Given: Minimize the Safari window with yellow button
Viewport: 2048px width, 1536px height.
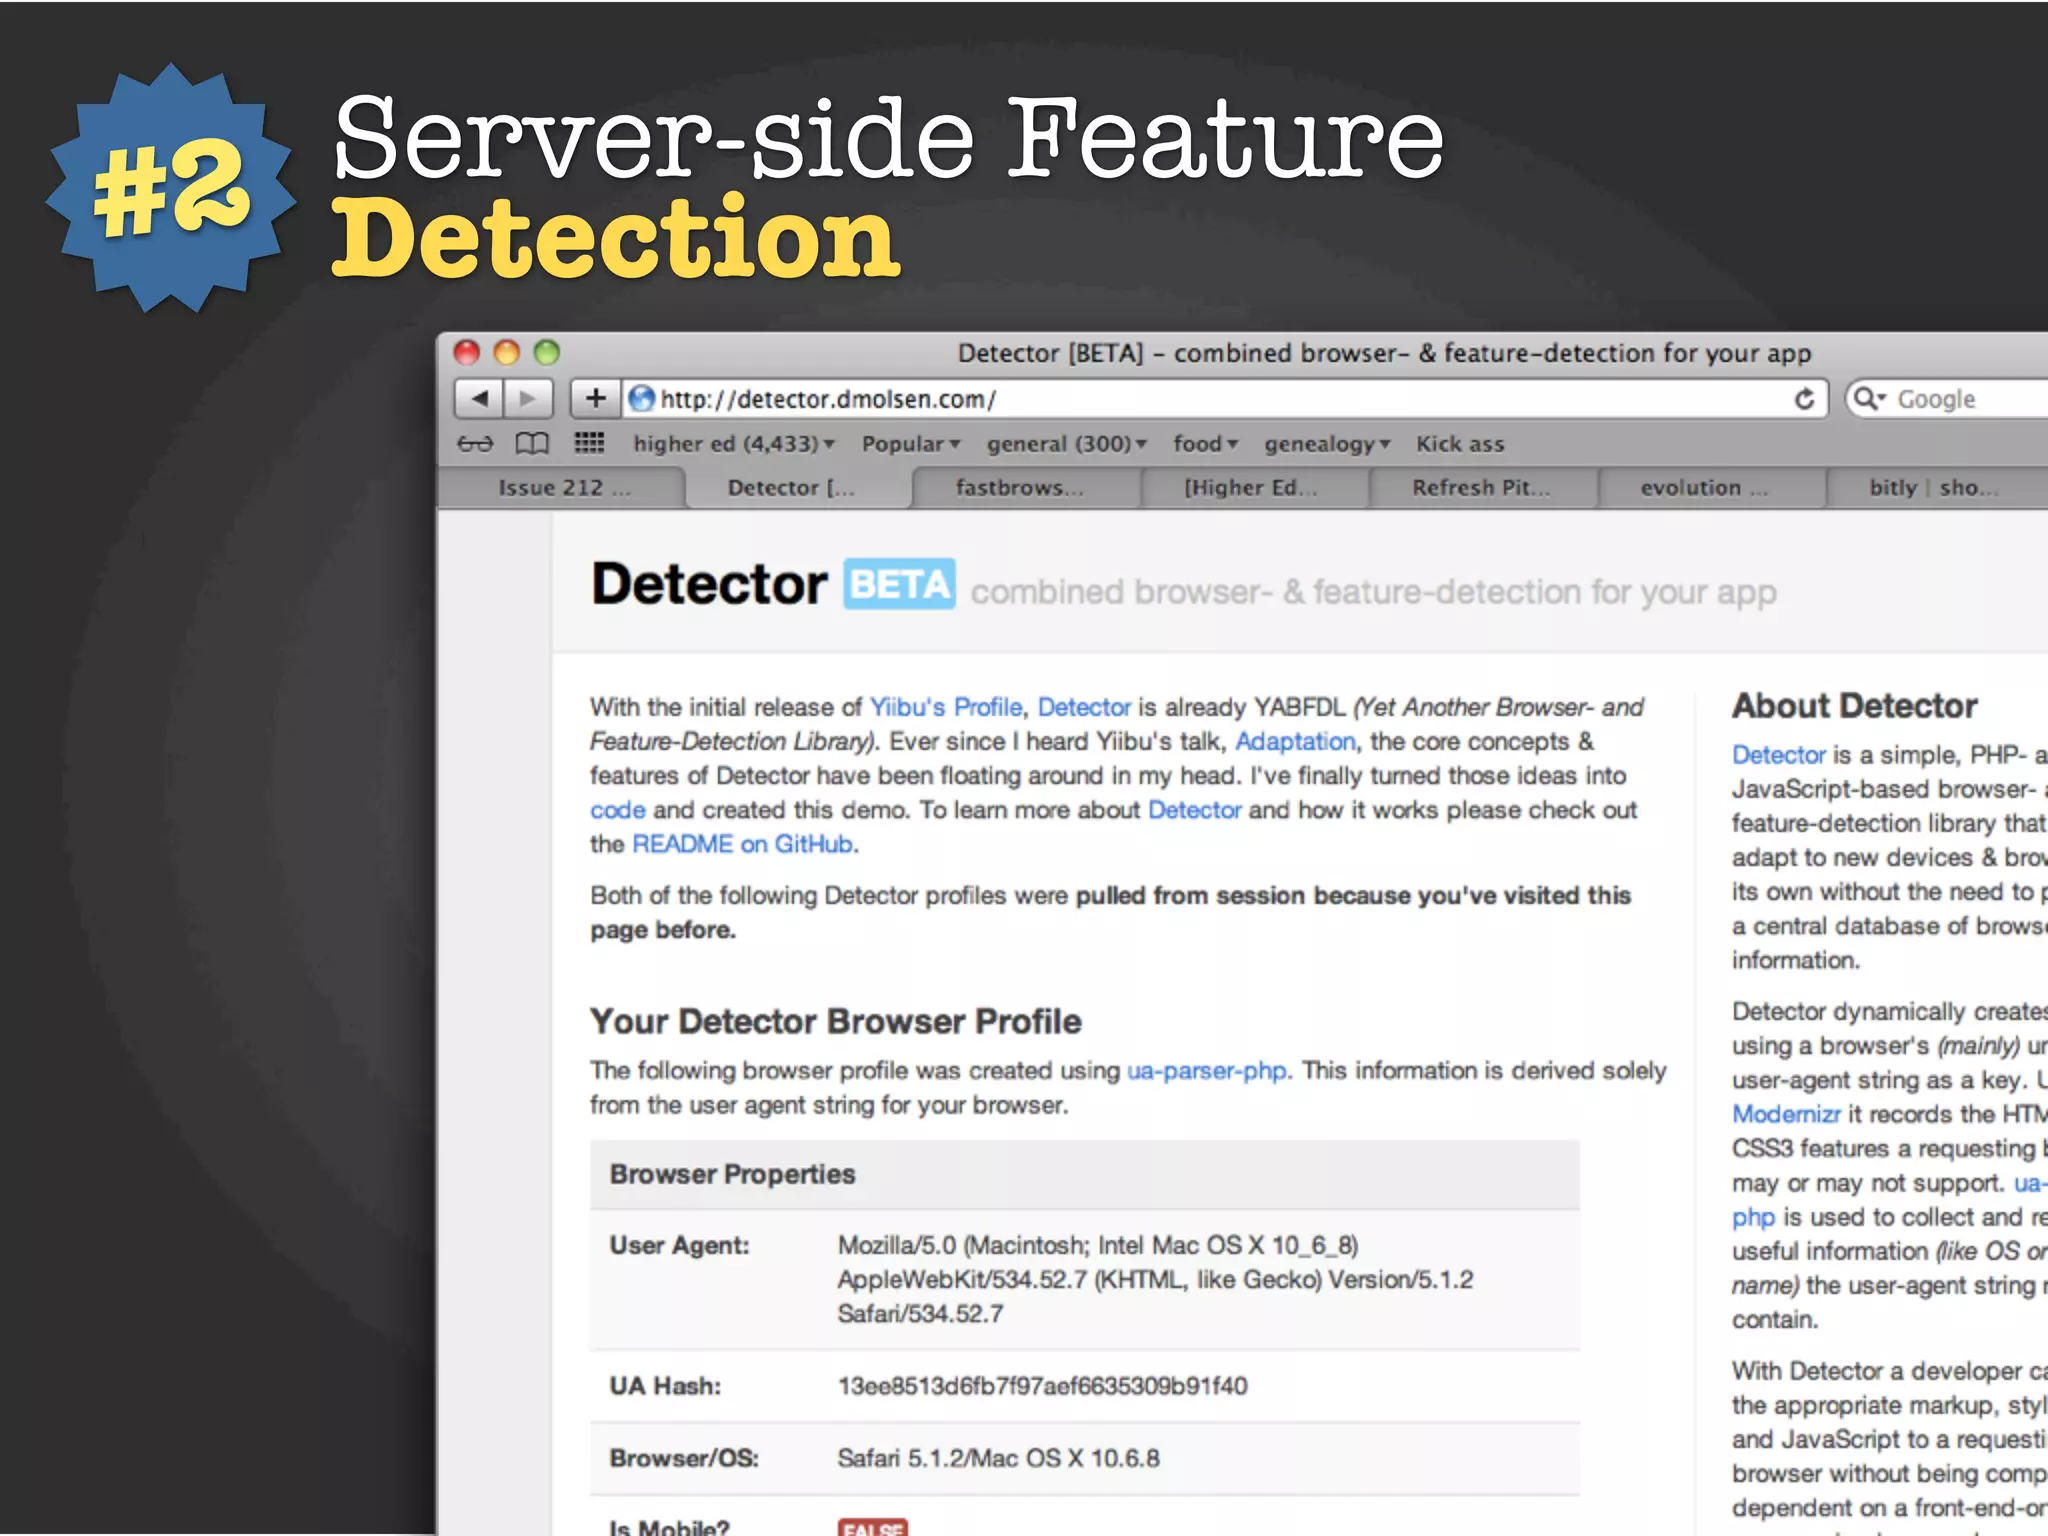Looking at the screenshot, I should 507,352.
